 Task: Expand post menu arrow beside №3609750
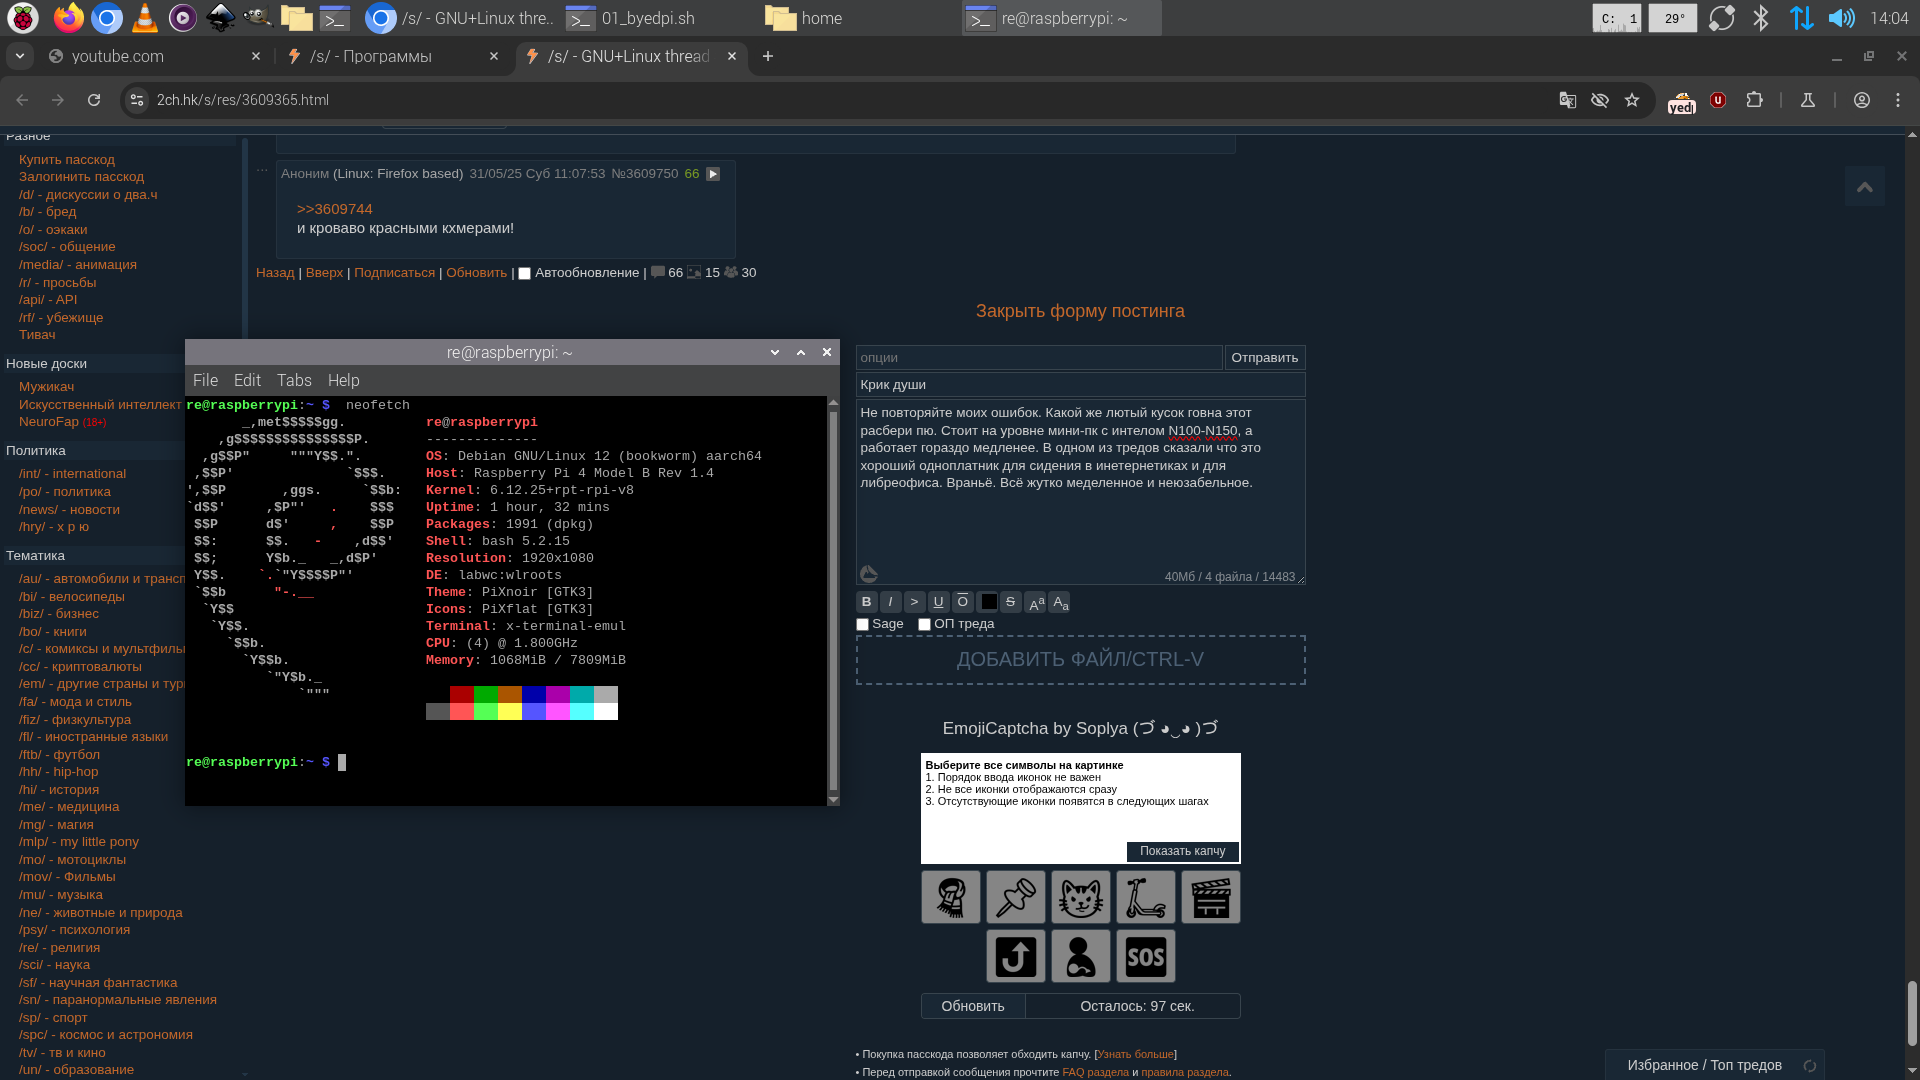tap(713, 174)
